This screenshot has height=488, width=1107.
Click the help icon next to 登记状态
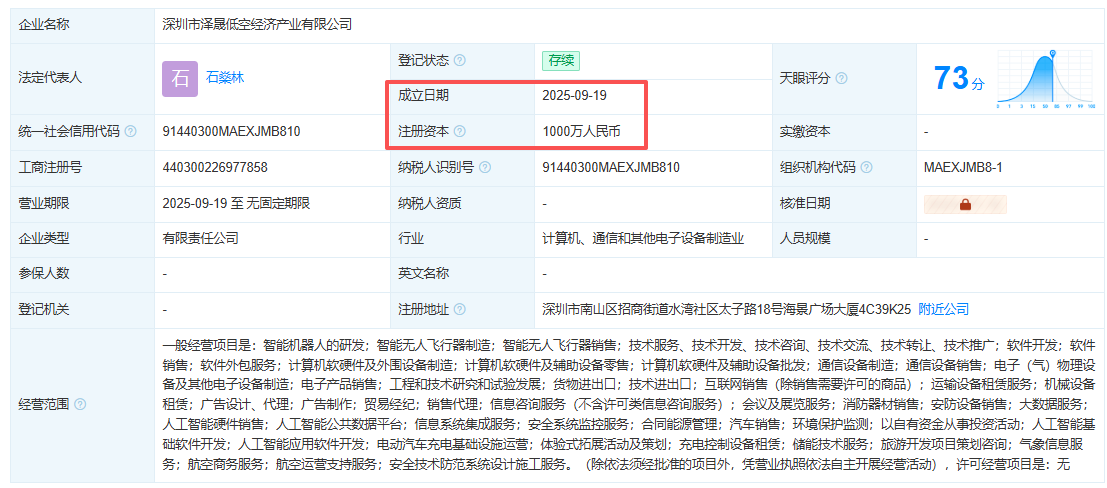[x=460, y=61]
